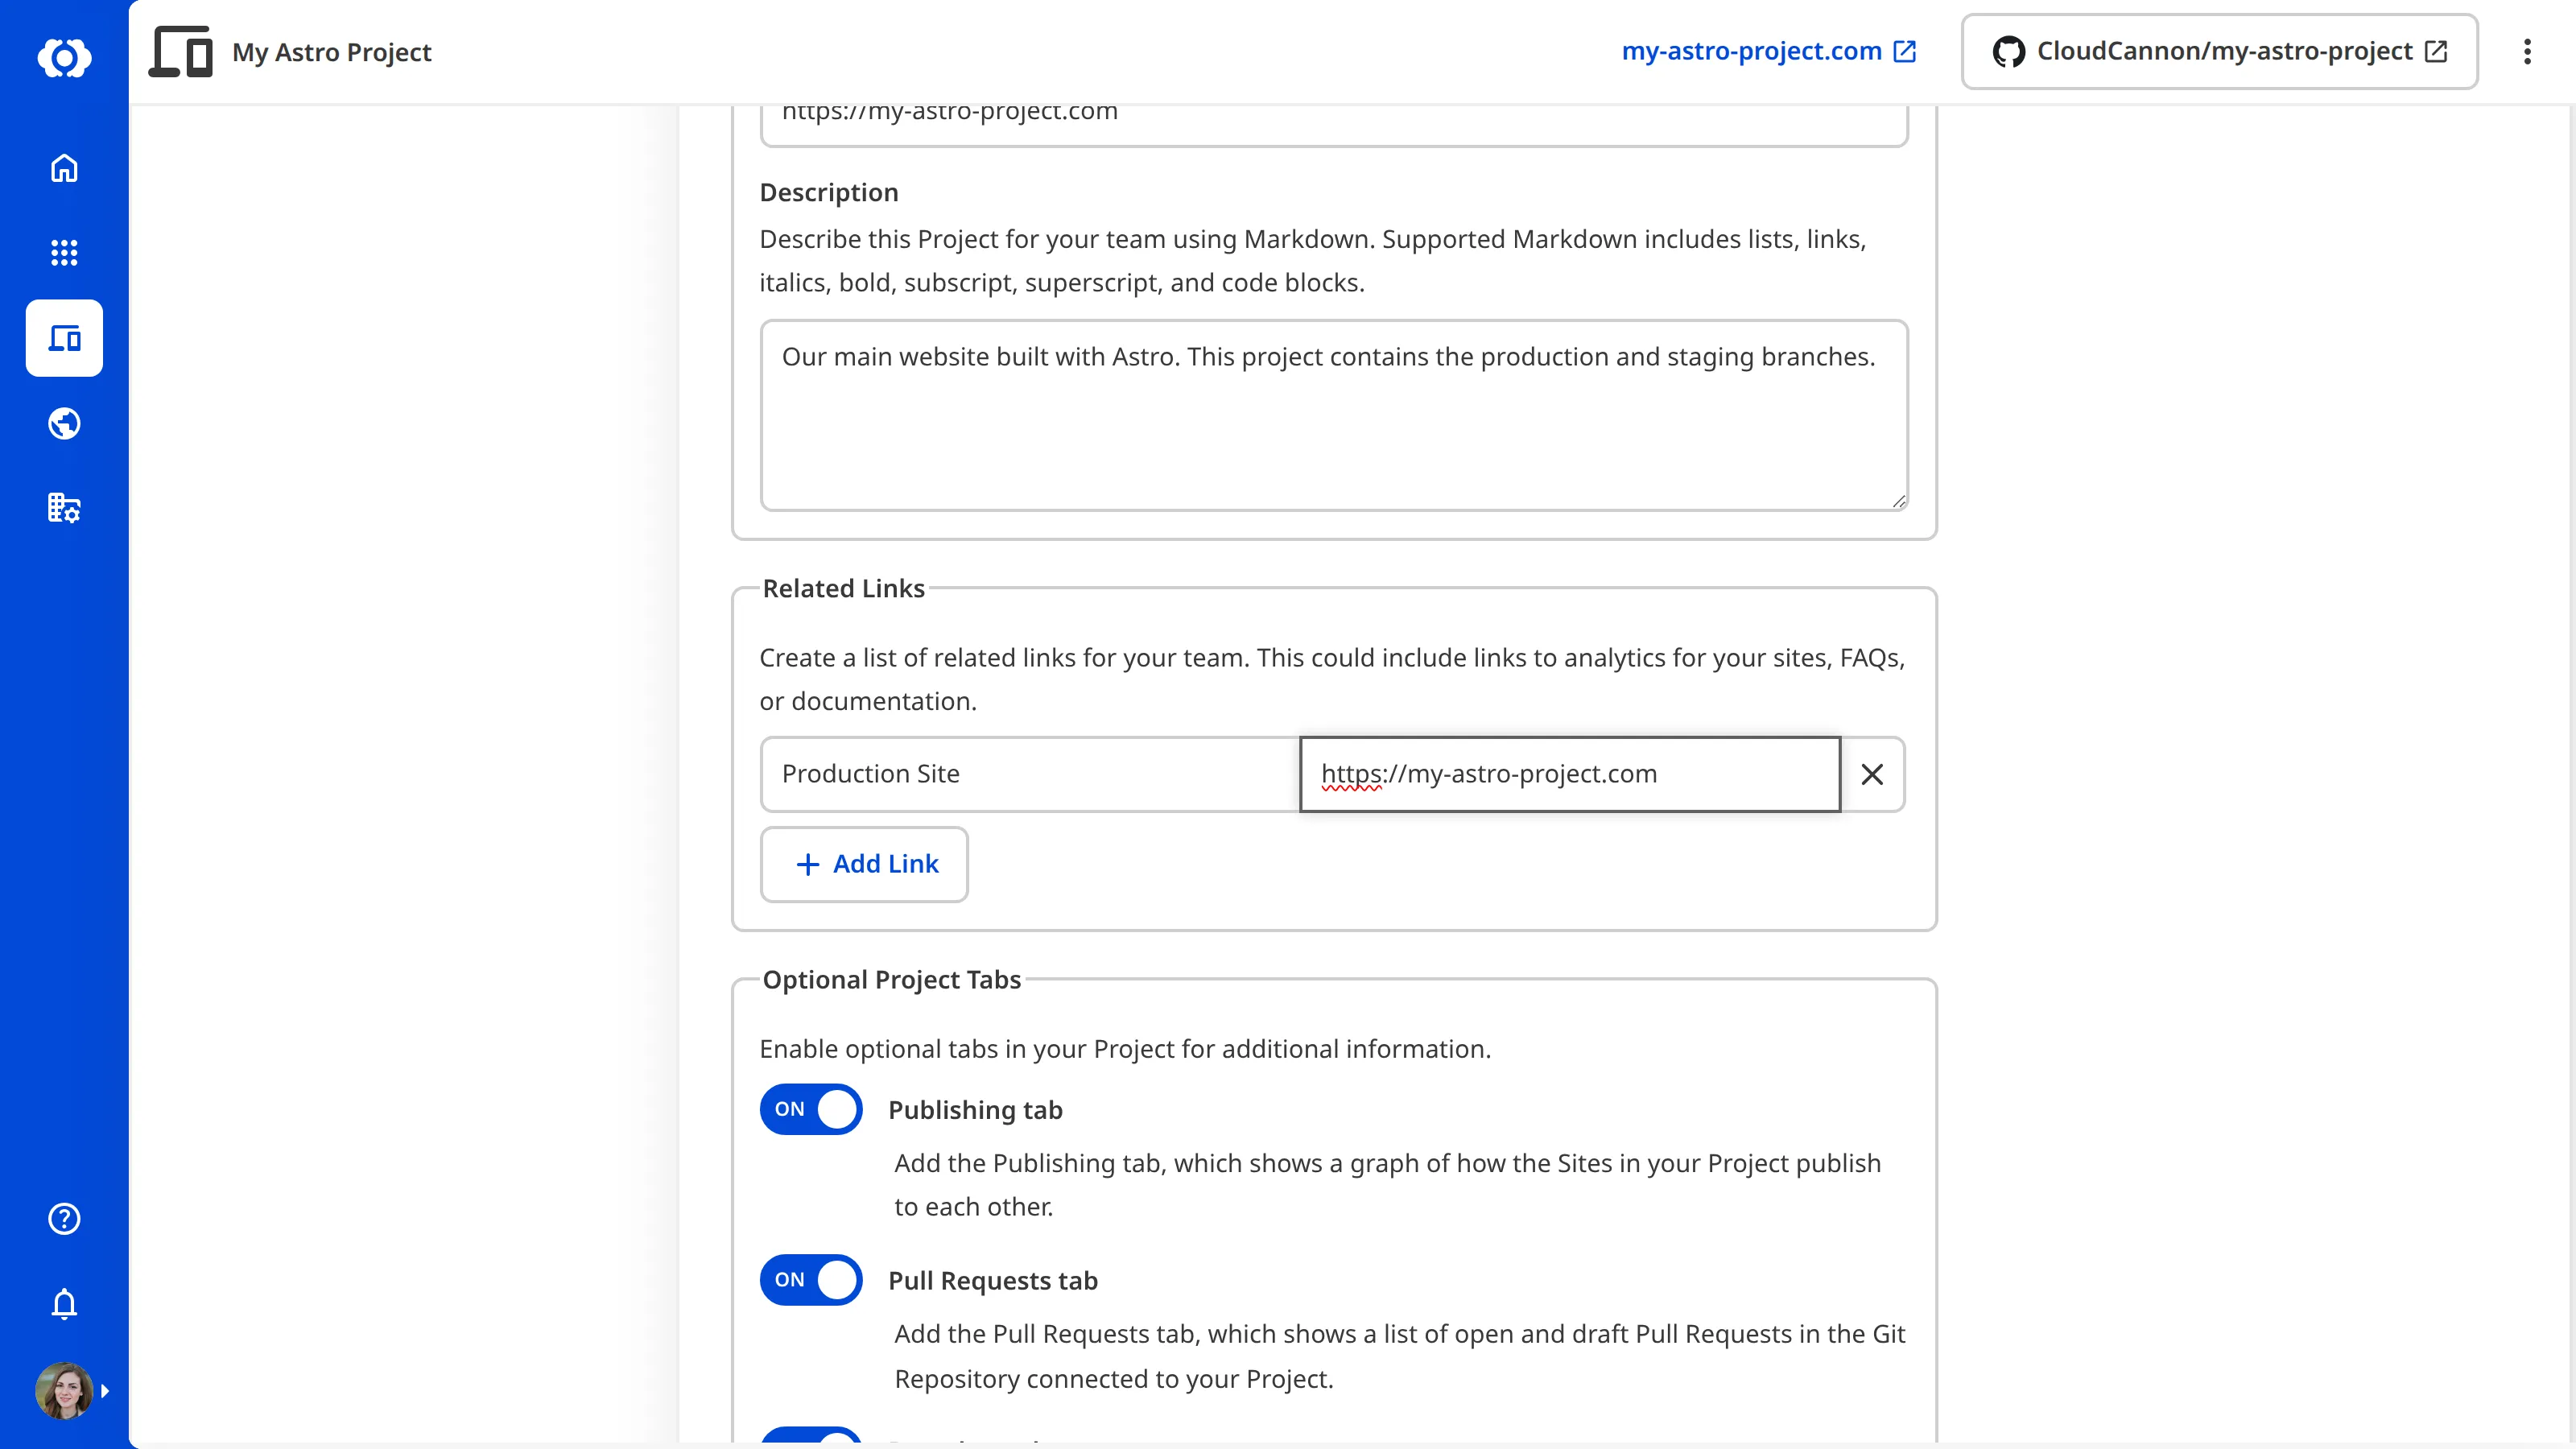Click the Production Site link name field
Viewport: 2576px width, 1449px height.
tap(1030, 773)
